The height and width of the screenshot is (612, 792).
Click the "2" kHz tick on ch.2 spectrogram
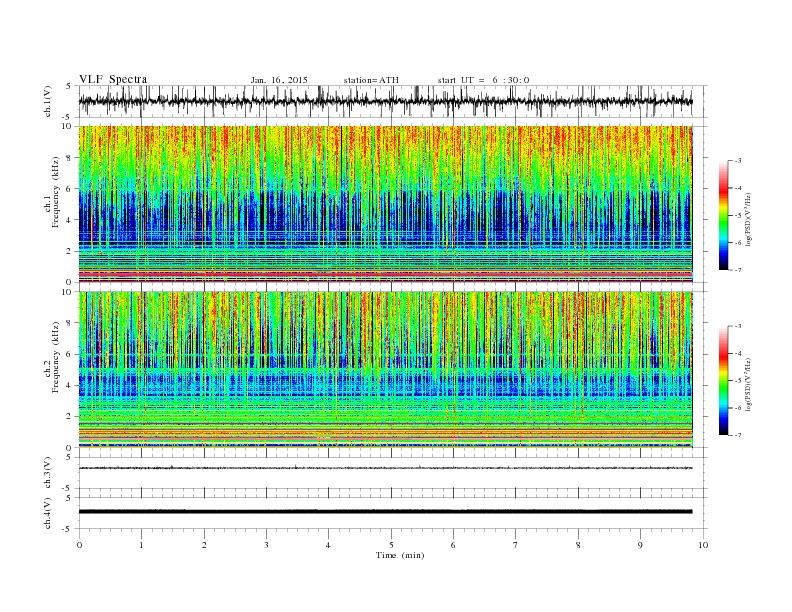coord(70,417)
